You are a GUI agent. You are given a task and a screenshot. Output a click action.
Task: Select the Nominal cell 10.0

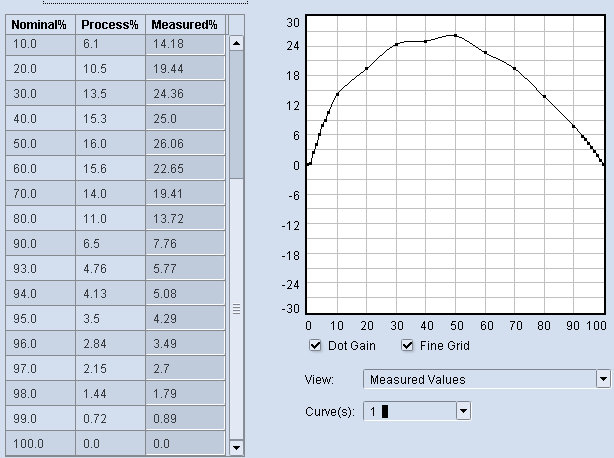click(x=40, y=44)
